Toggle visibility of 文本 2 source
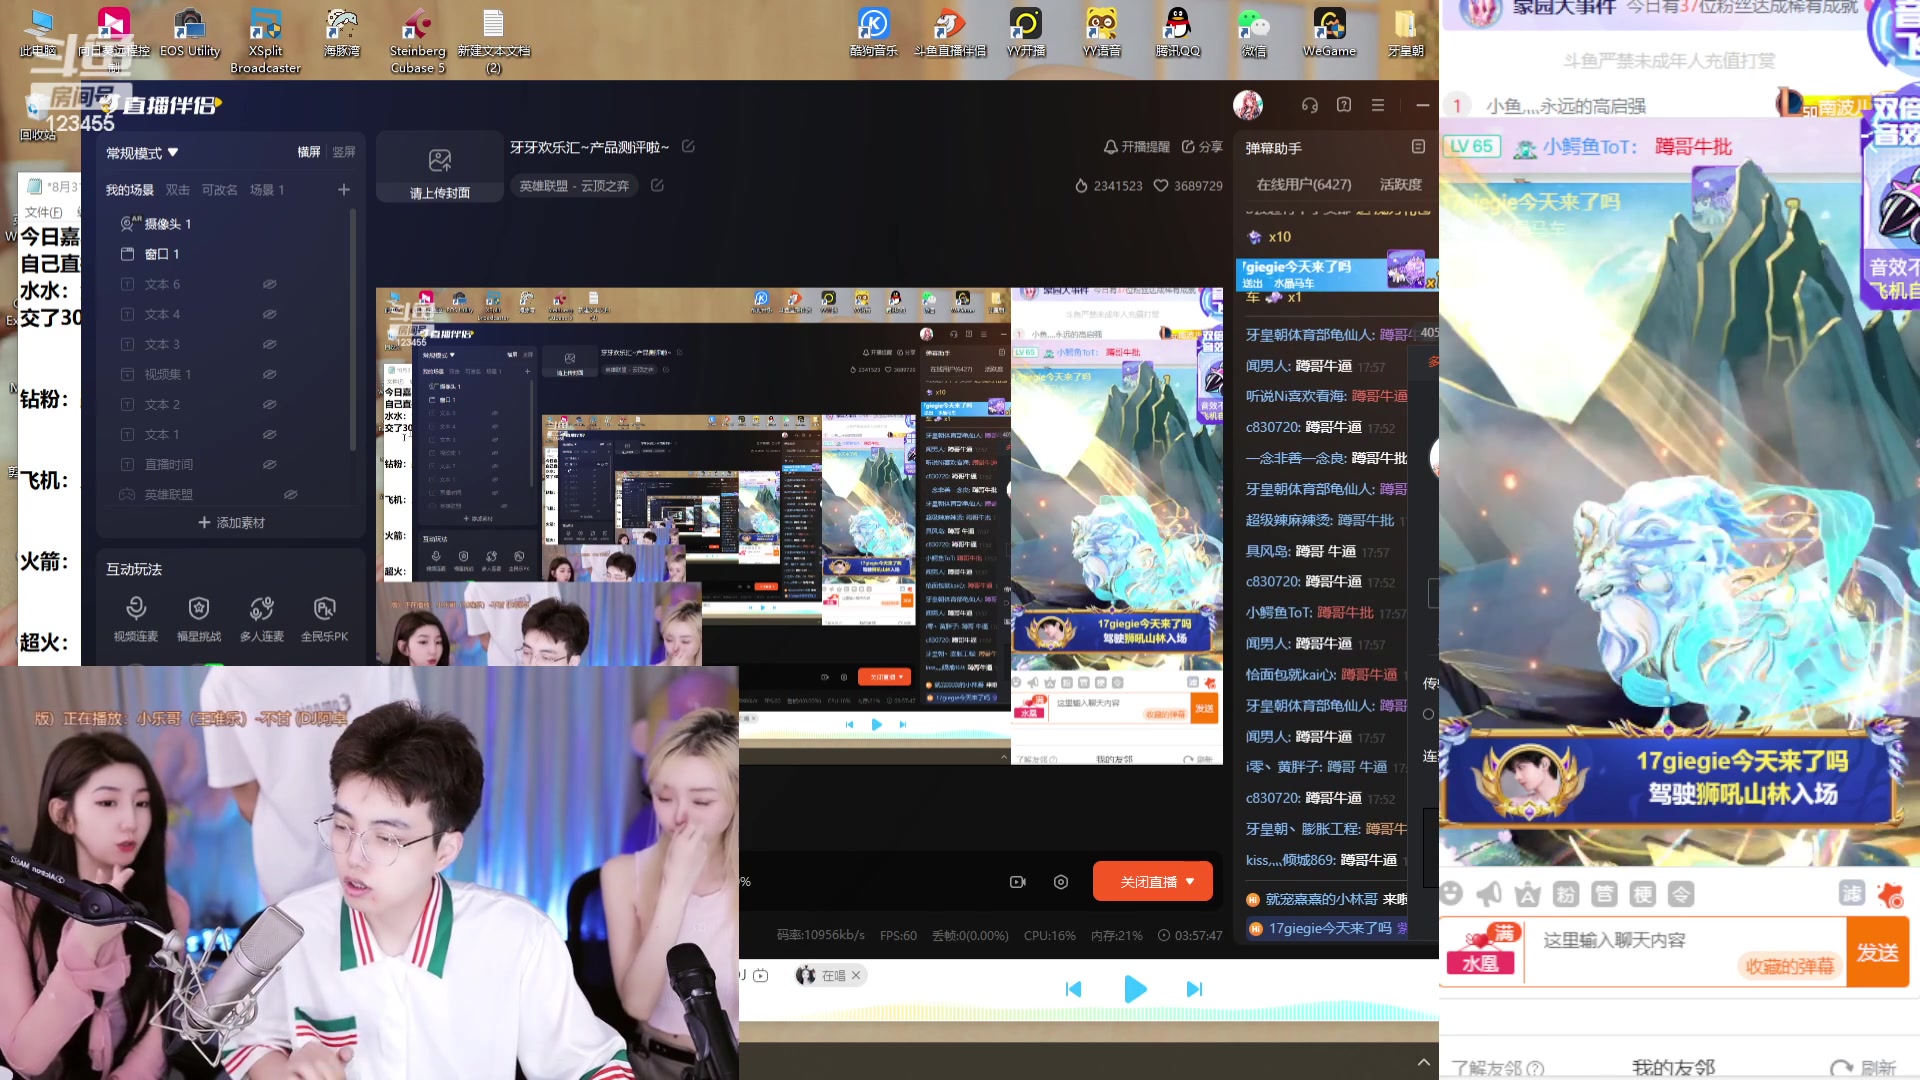The height and width of the screenshot is (1080, 1920). tap(269, 404)
